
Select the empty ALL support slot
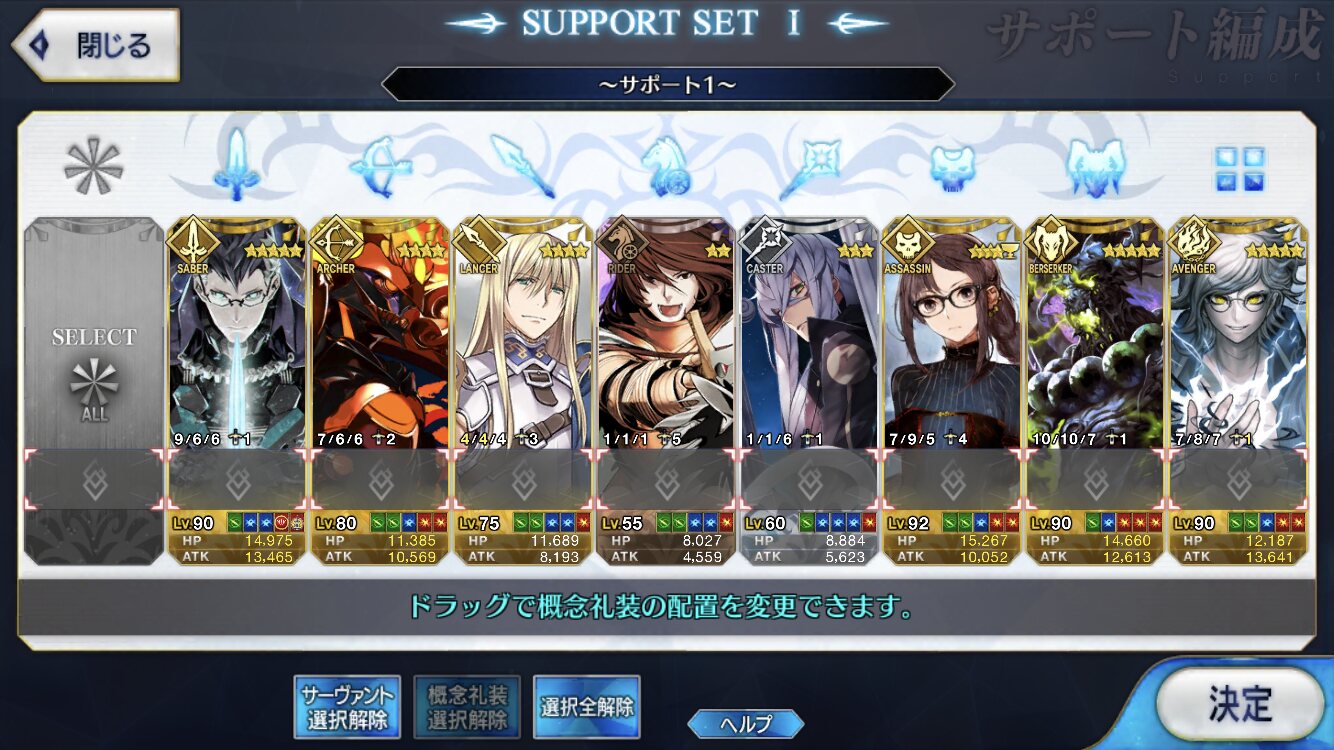click(x=94, y=391)
